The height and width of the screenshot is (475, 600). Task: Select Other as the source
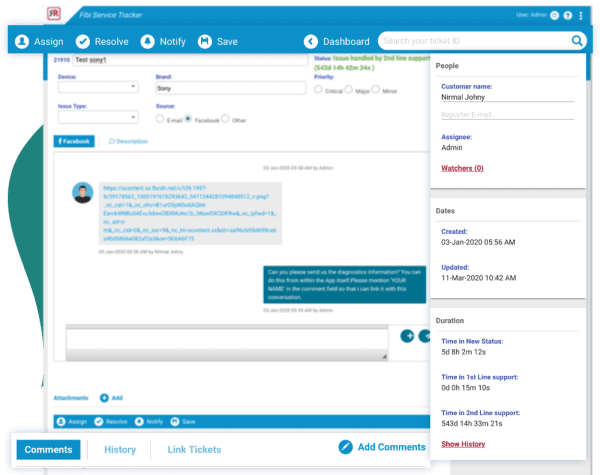(x=225, y=119)
